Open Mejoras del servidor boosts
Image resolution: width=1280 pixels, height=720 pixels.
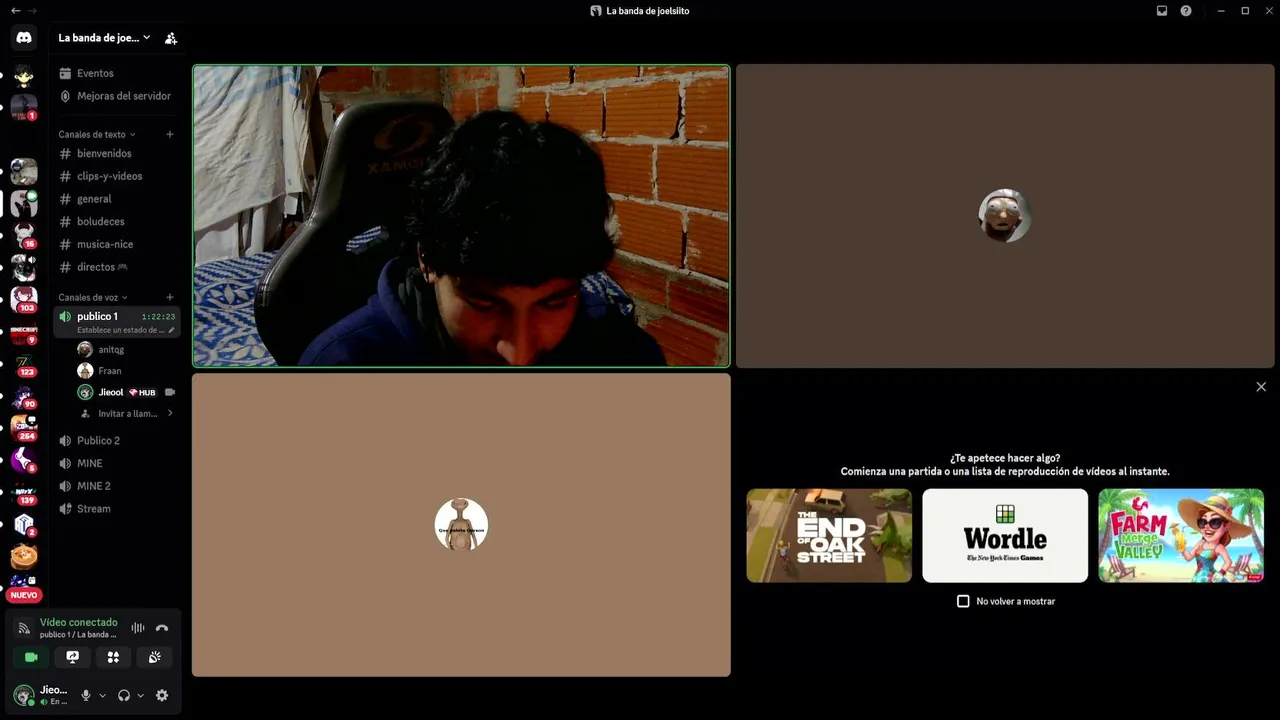117,96
